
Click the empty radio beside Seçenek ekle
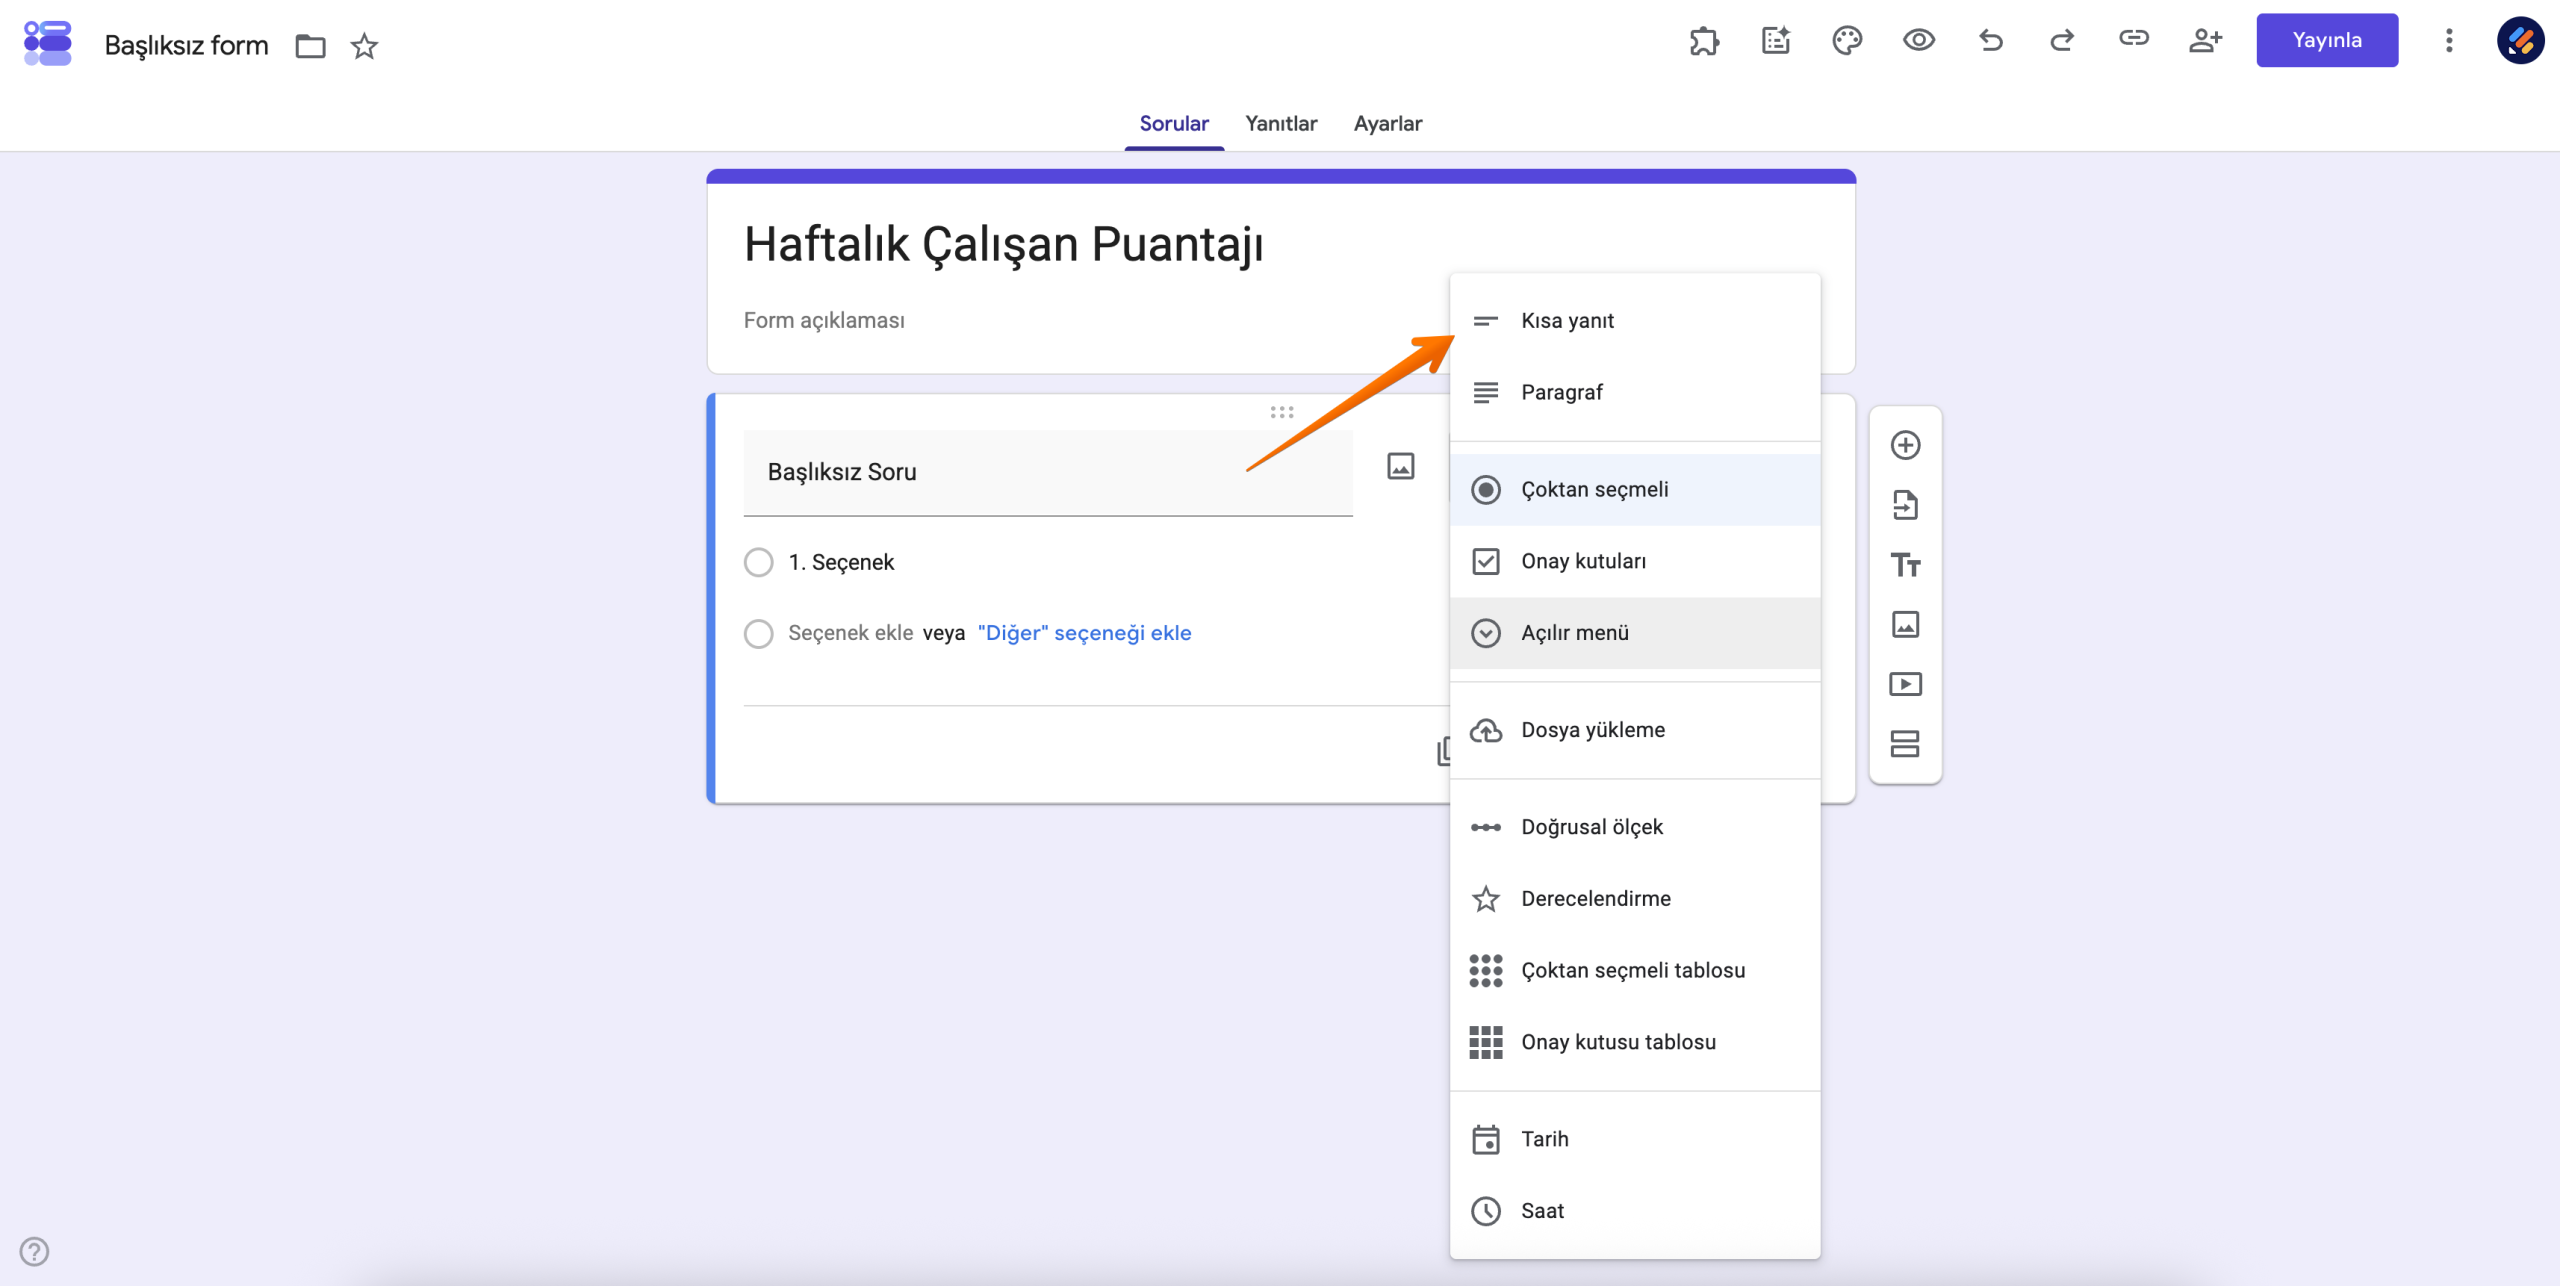point(759,634)
